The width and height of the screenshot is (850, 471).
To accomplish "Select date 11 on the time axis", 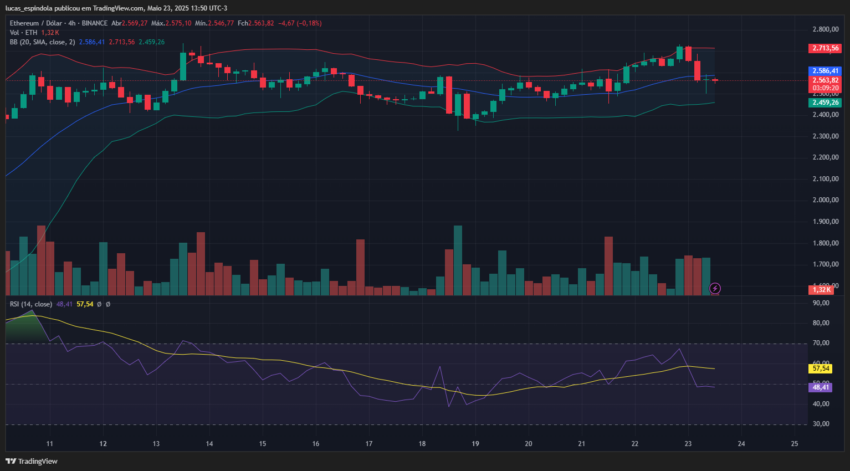I will point(50,443).
